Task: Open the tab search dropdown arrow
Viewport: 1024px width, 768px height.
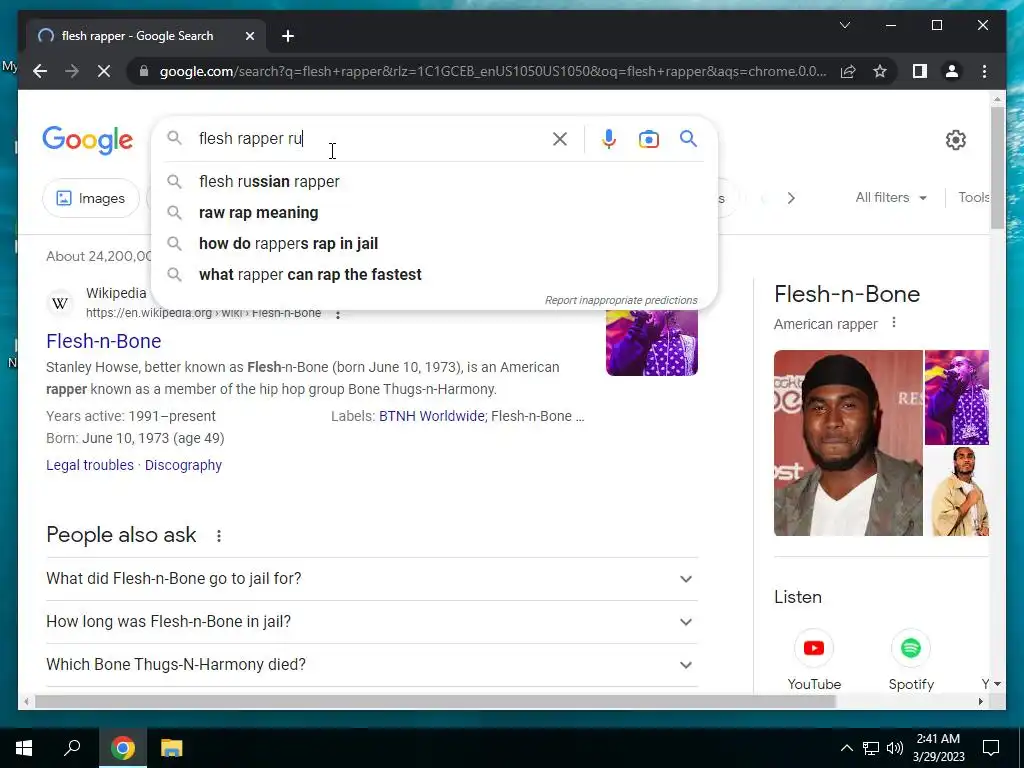Action: coord(844,25)
